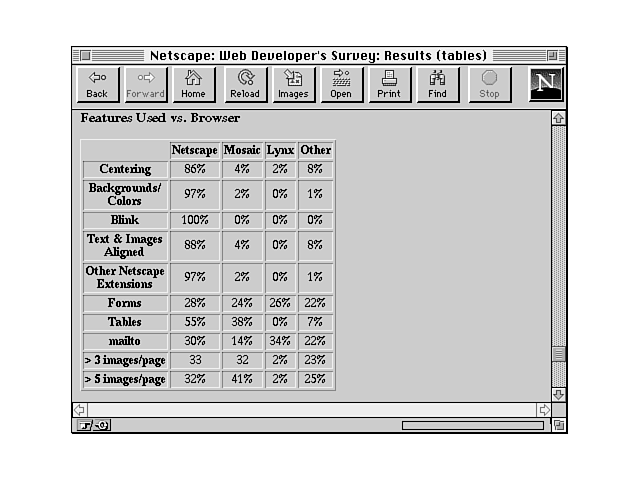
Task: Click the vertical scrollbar thumb
Action: (558, 354)
